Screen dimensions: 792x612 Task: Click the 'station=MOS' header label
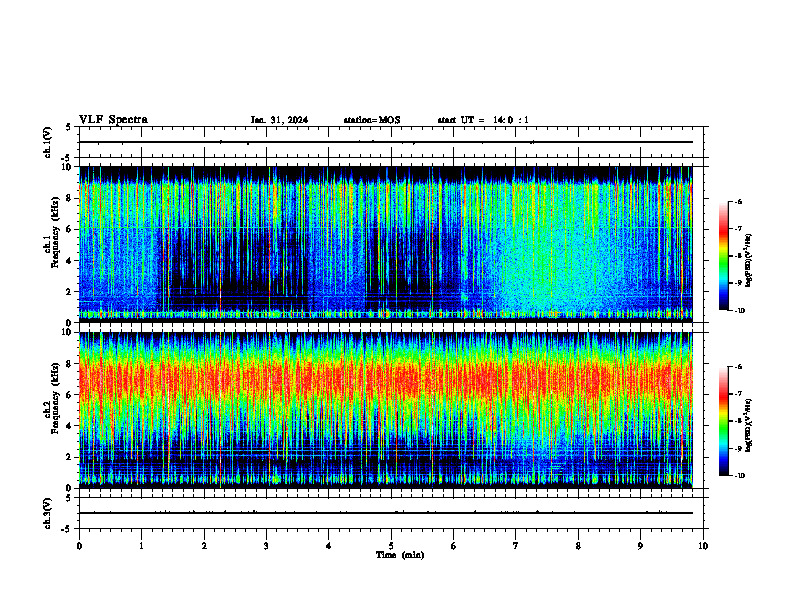click(x=372, y=120)
